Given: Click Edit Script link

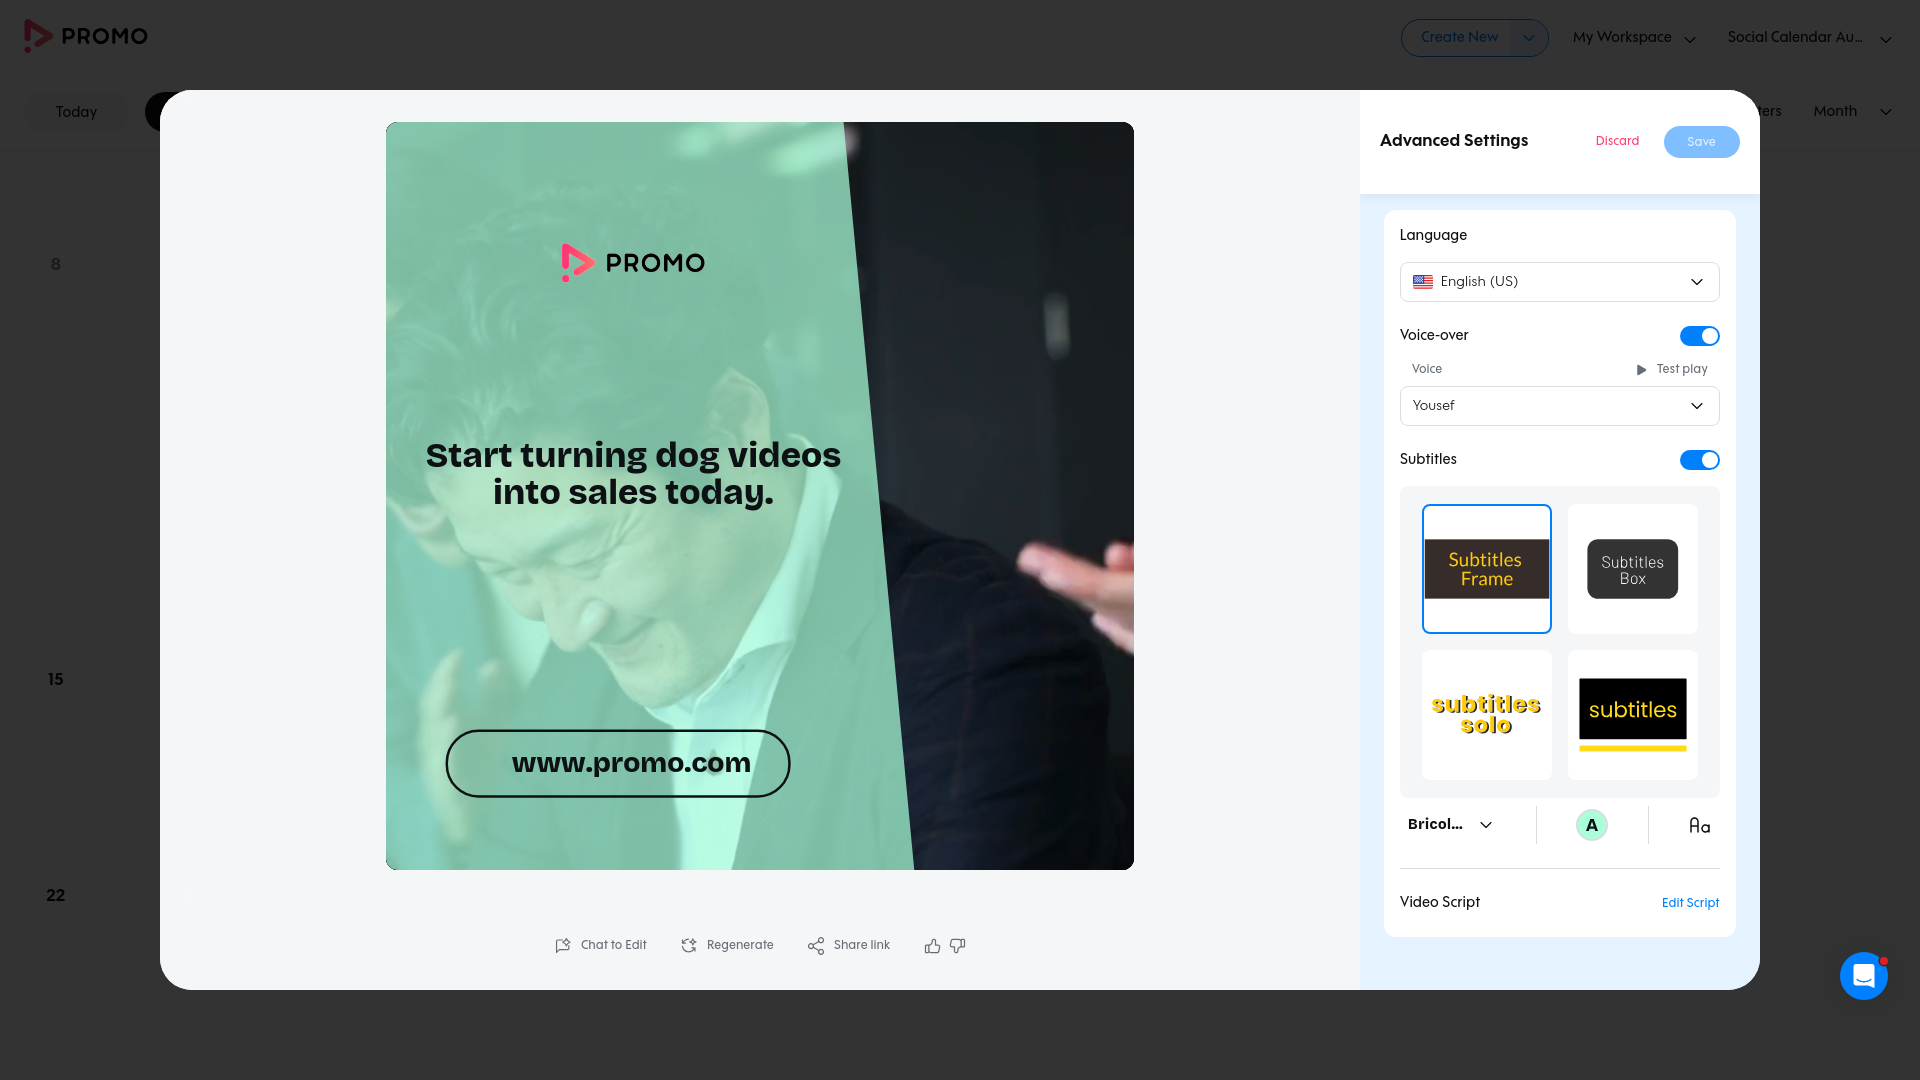Looking at the screenshot, I should pos(1690,903).
